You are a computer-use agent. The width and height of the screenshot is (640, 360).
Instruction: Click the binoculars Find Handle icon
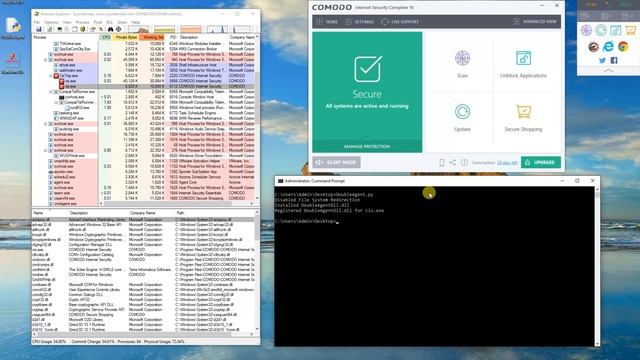click(x=110, y=29)
